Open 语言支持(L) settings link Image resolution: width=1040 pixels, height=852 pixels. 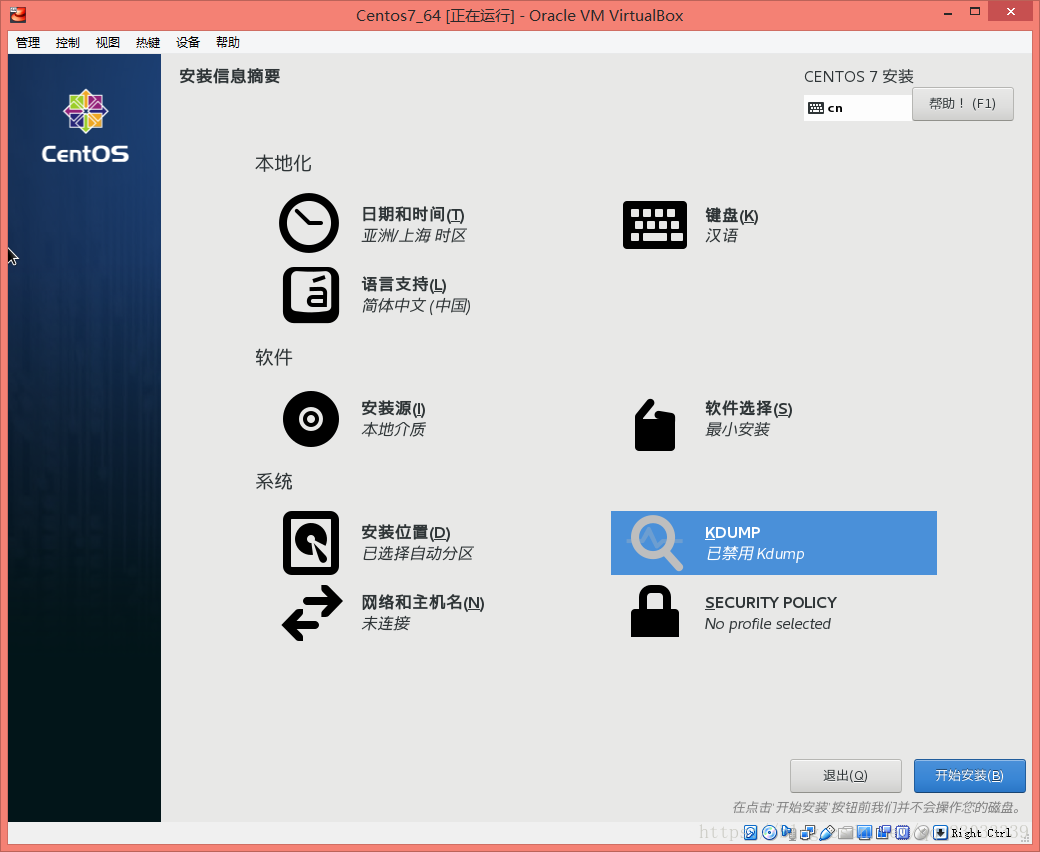404,284
